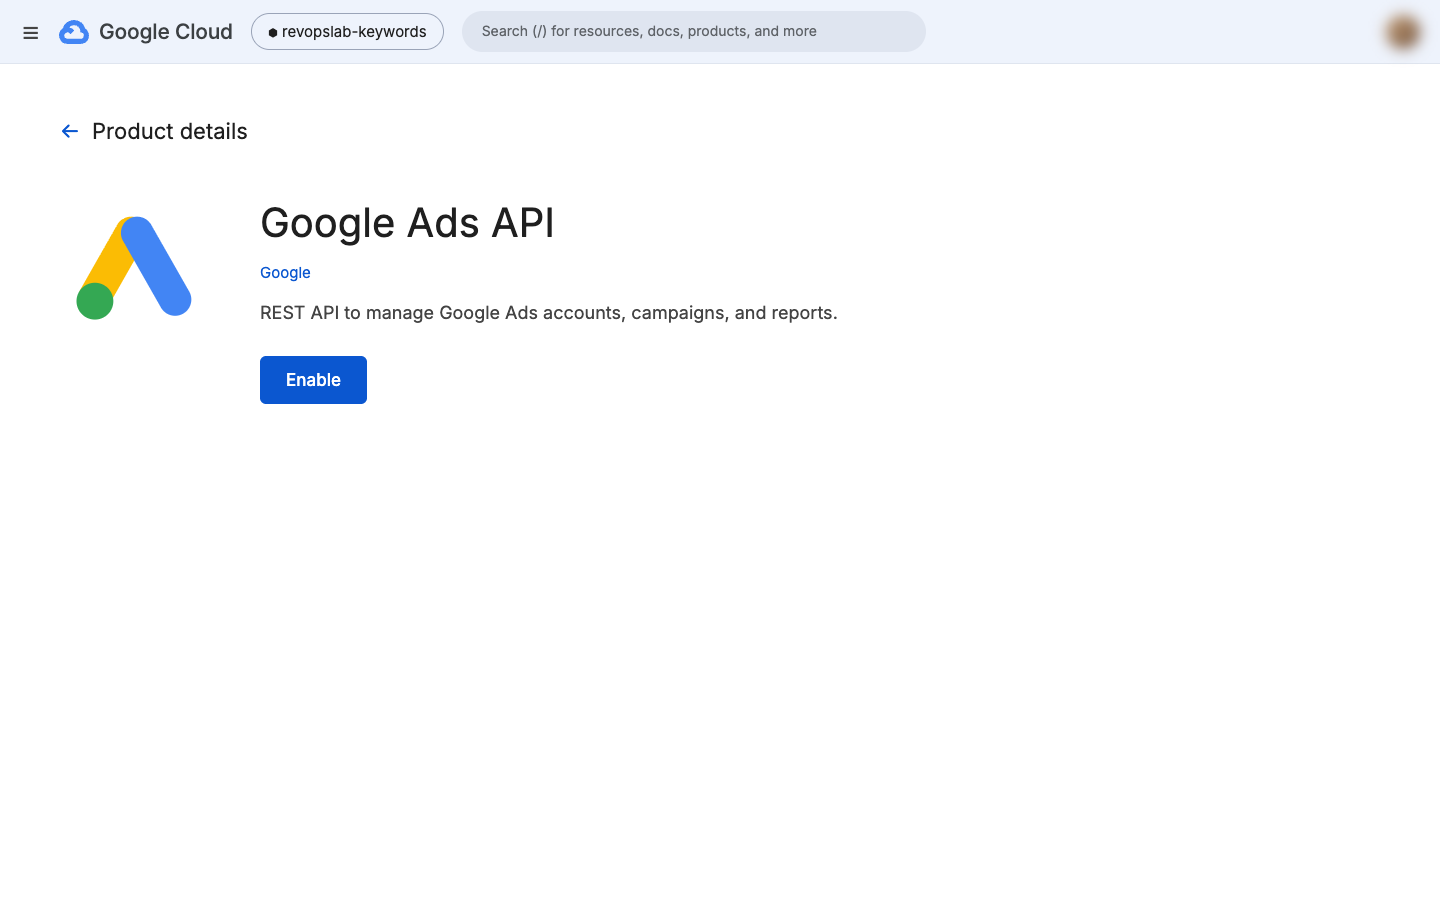This screenshot has height=900, width=1440.
Task: Click the REST API description text
Action: click(549, 313)
